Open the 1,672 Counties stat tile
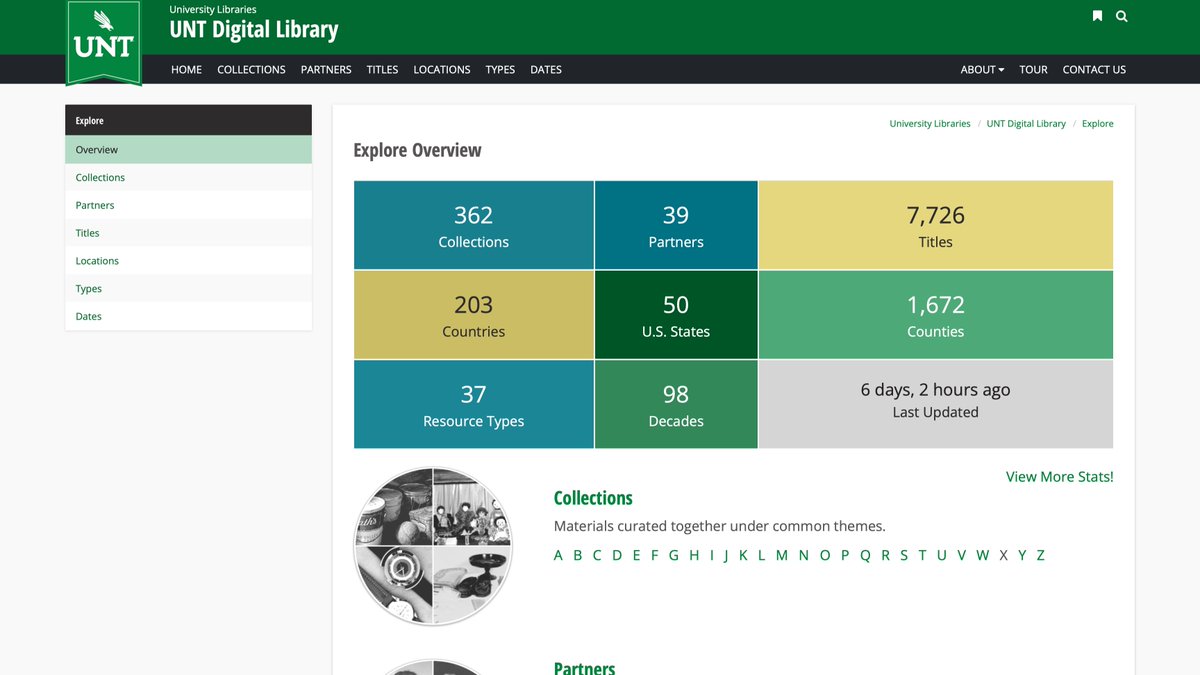 (936, 315)
